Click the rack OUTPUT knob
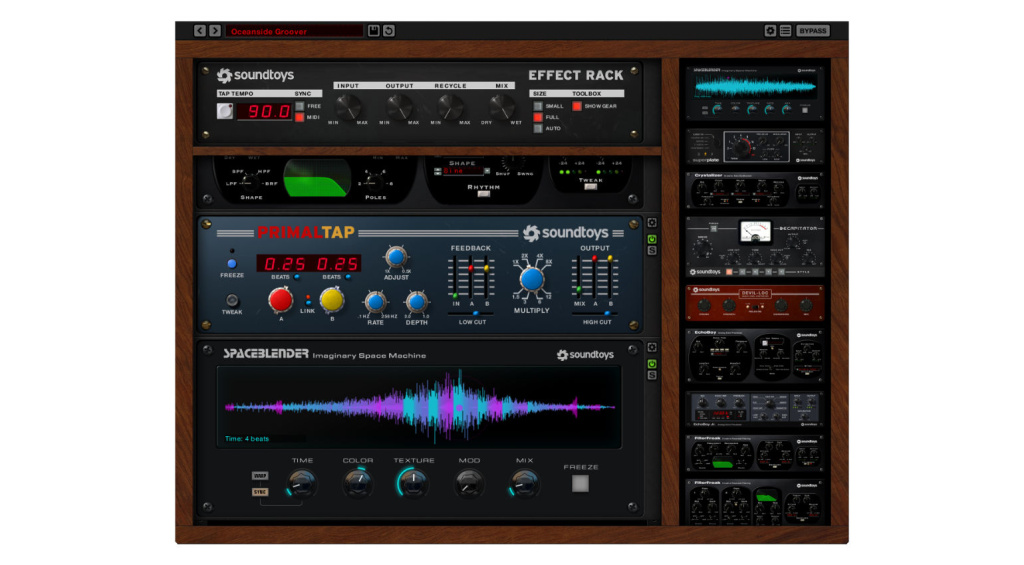 399,106
